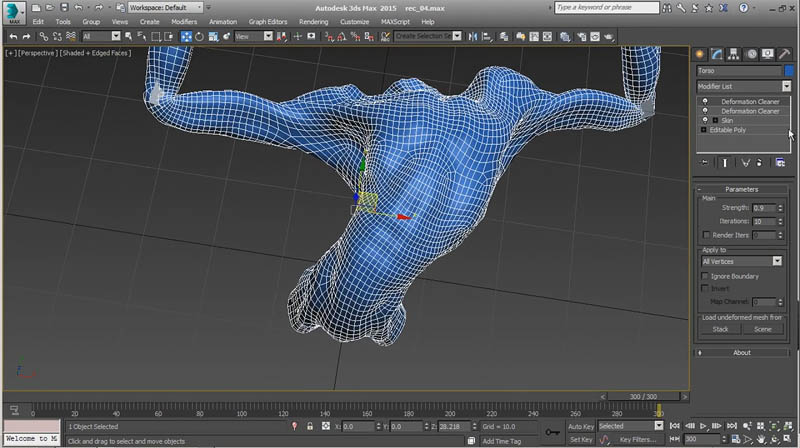Click the Configure Modifier Sets icon
This screenshot has width=800, height=448.
[780, 162]
